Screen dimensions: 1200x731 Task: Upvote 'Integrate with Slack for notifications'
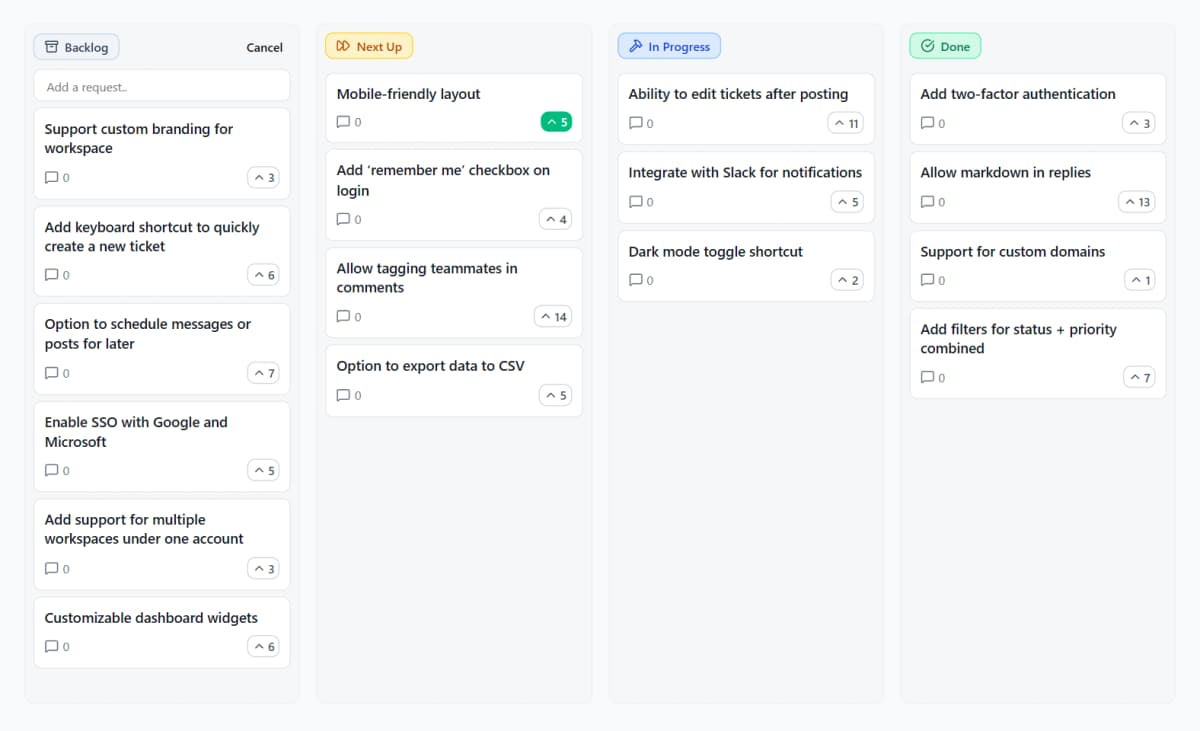click(x=847, y=201)
